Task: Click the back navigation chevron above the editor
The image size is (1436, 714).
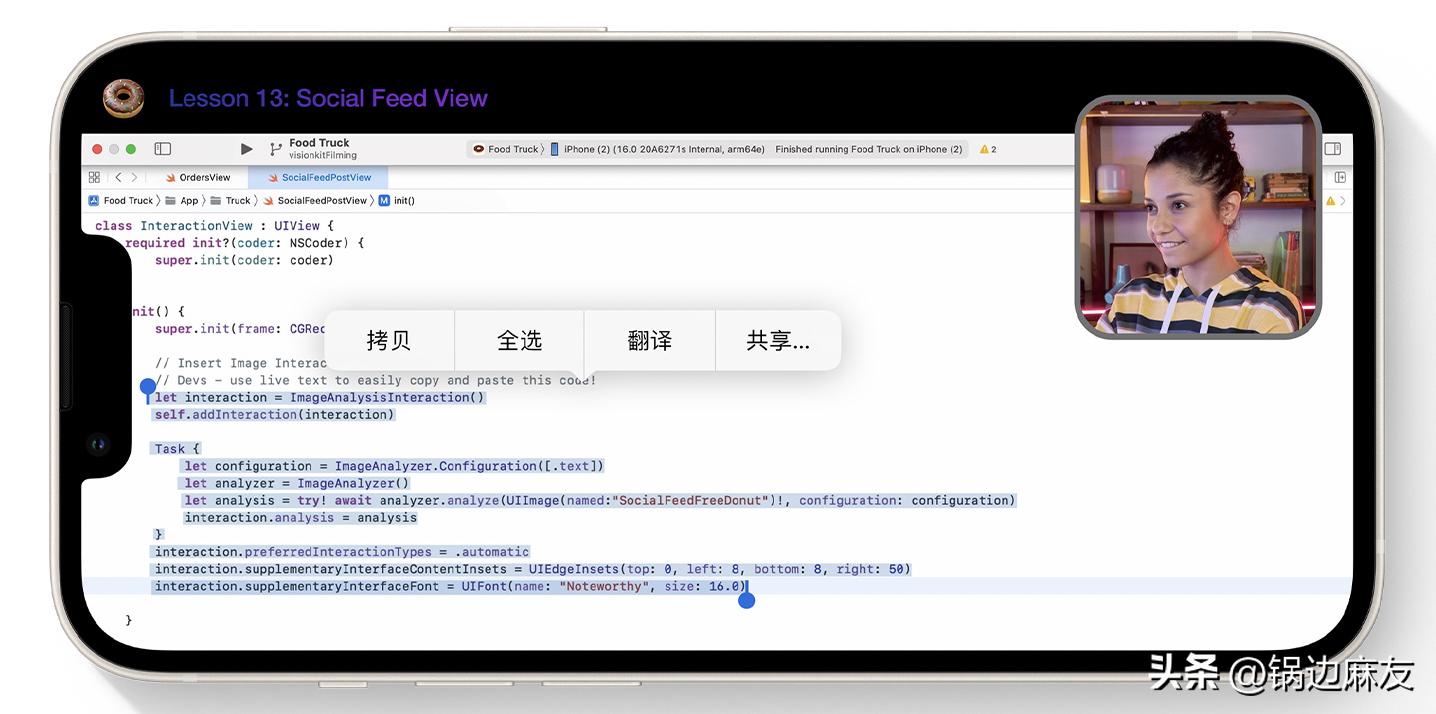Action: click(118, 176)
